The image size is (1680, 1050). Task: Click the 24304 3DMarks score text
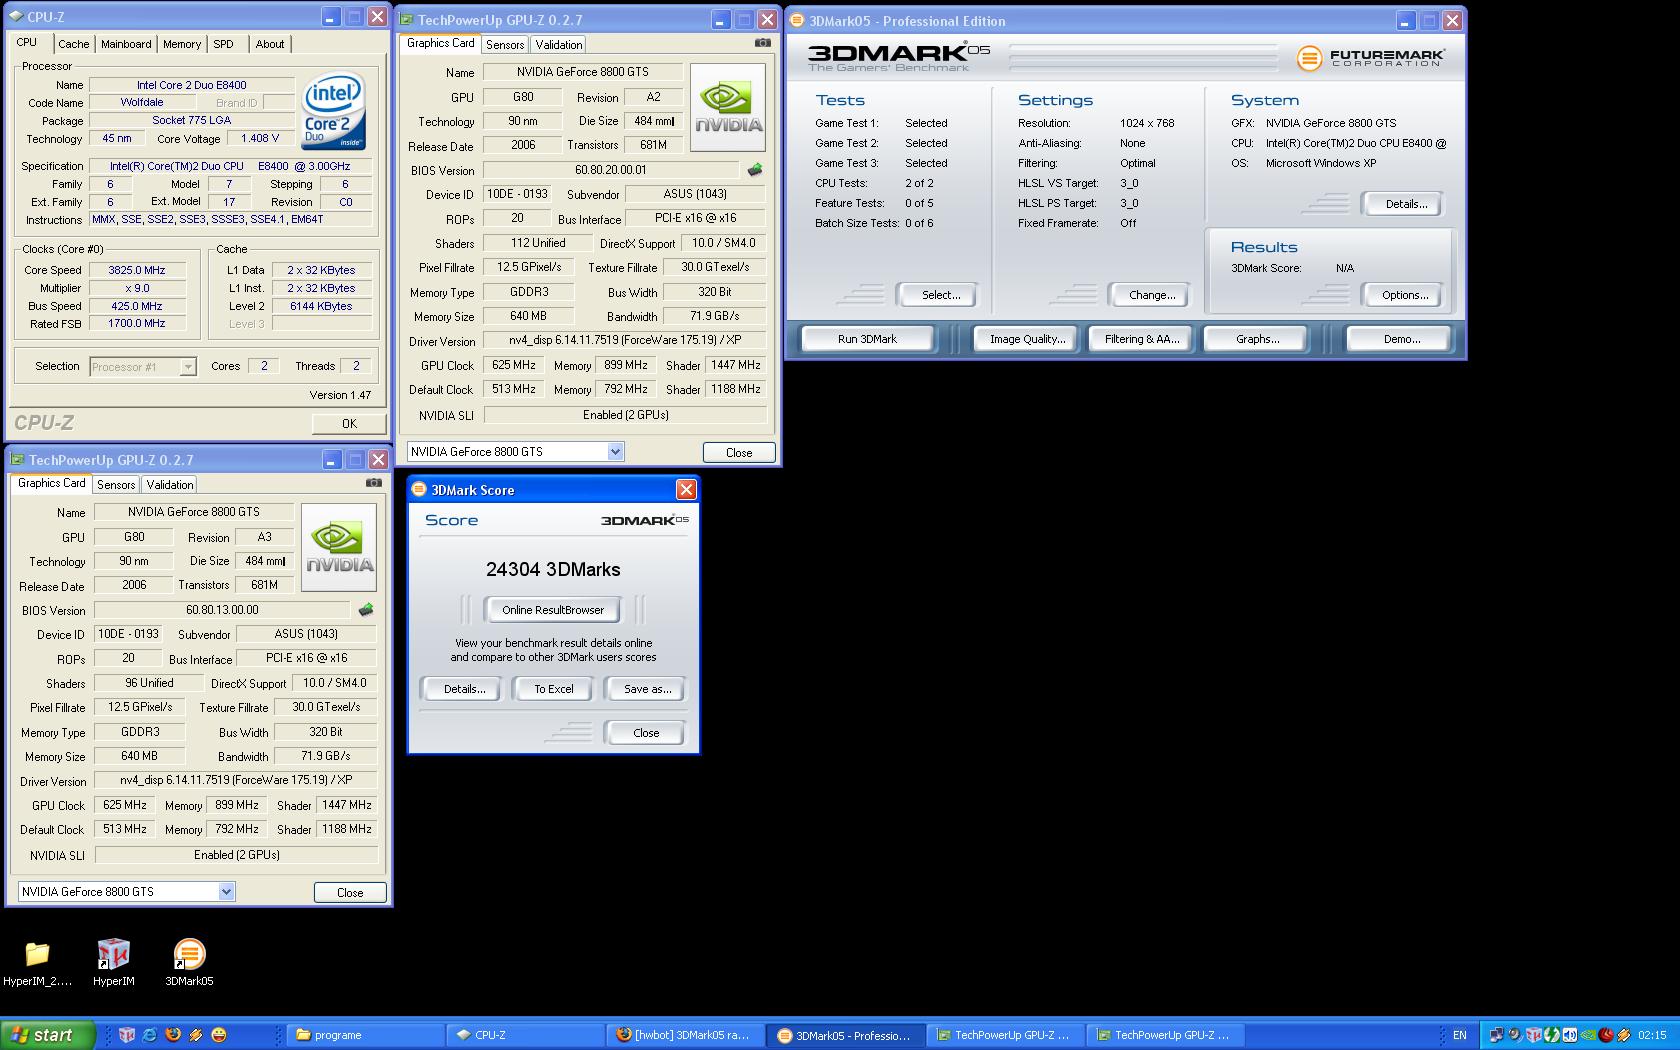click(553, 569)
